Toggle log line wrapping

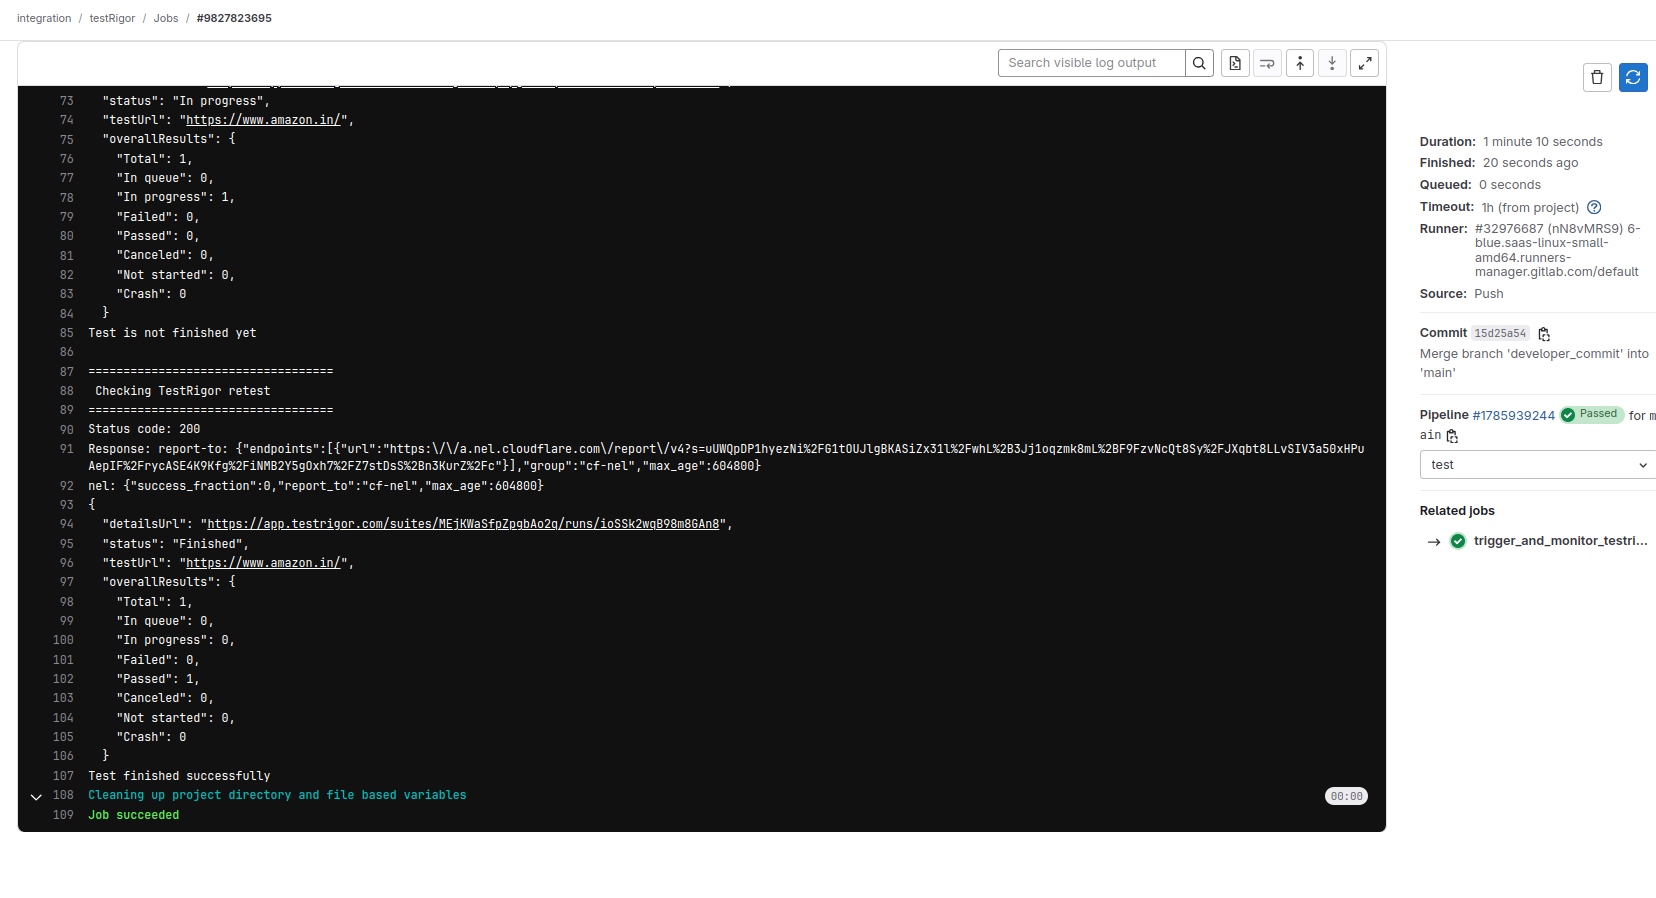[1267, 63]
